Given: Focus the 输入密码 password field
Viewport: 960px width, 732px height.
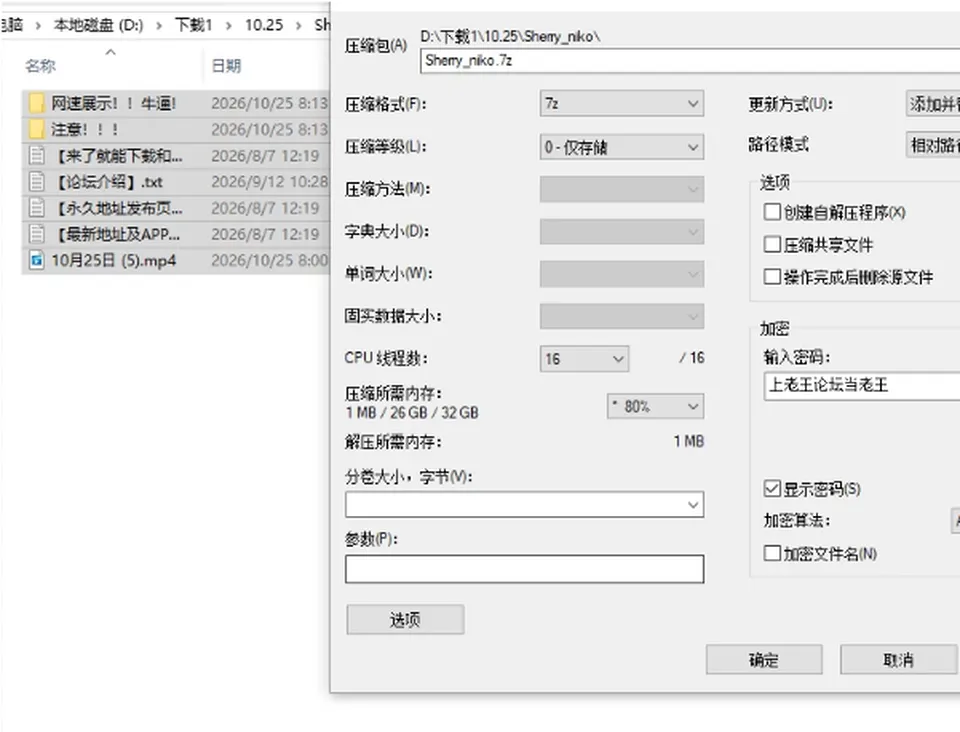Looking at the screenshot, I should point(862,386).
